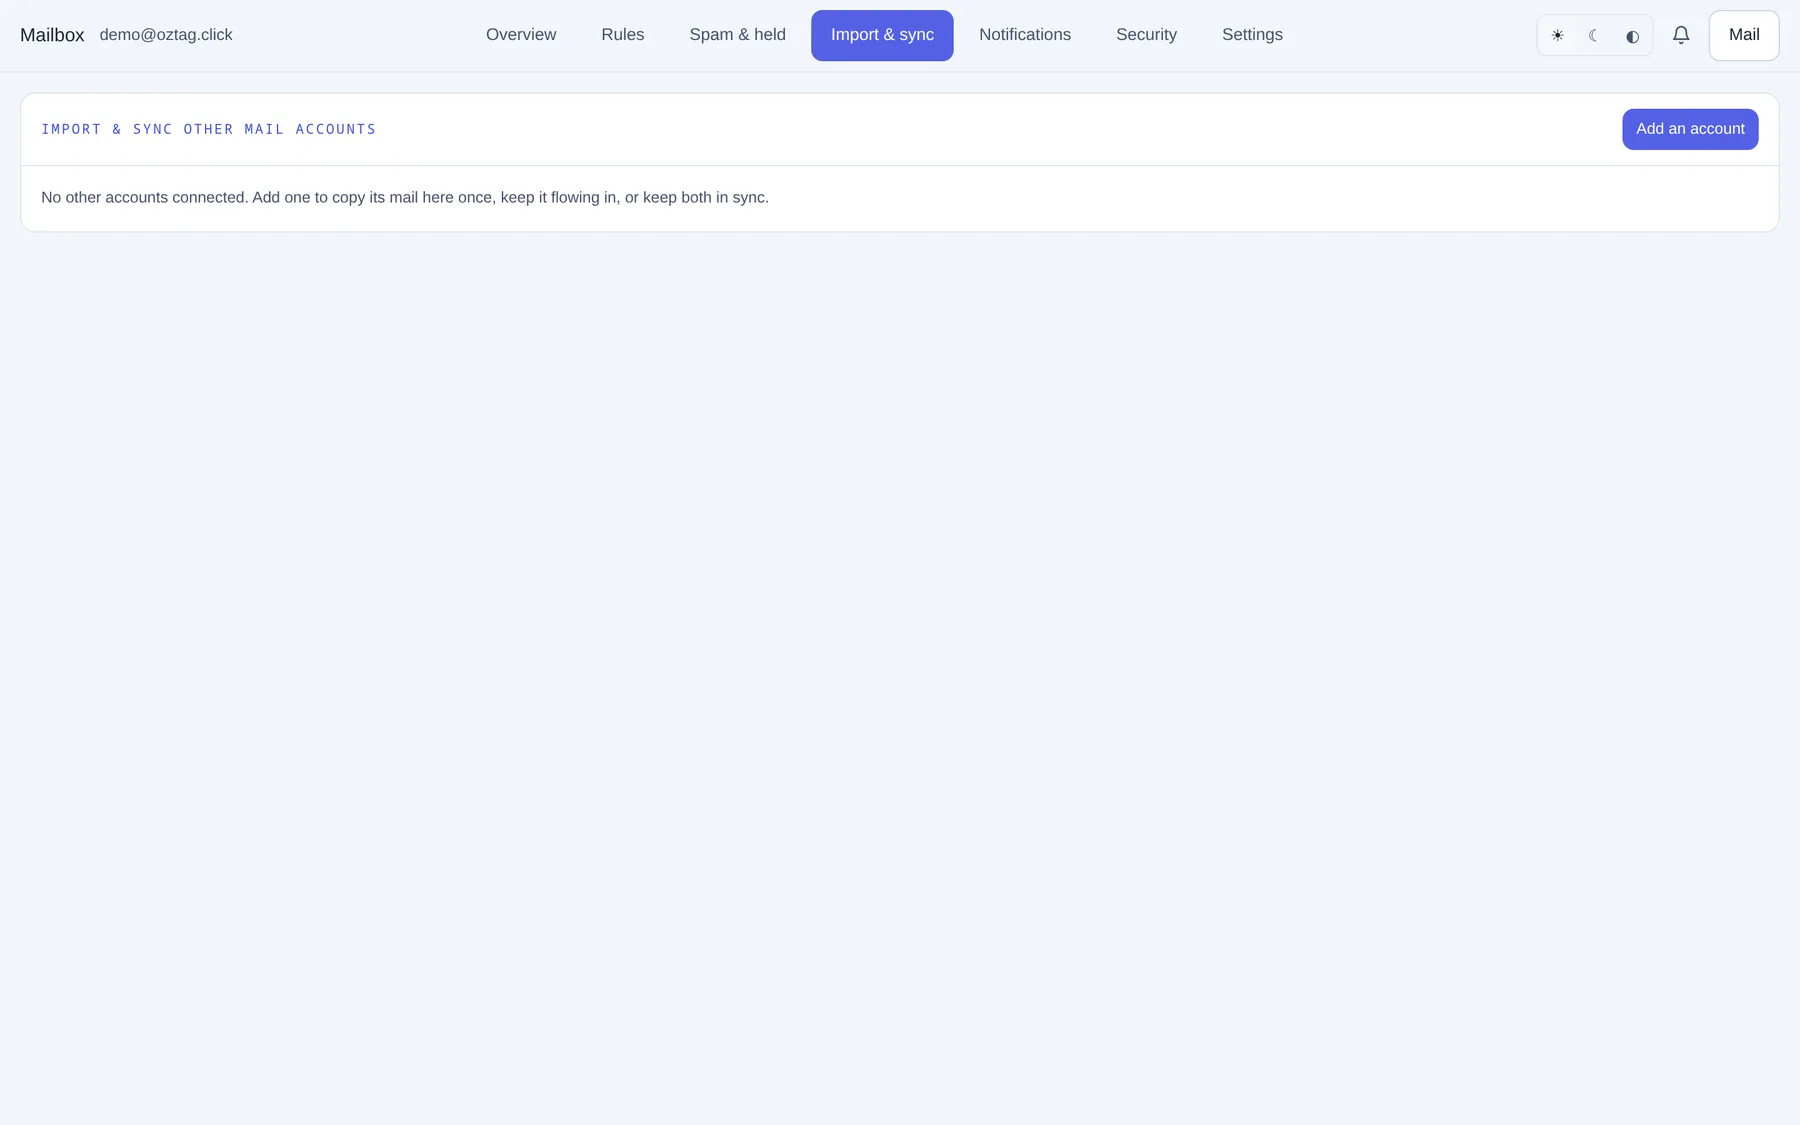Screen dimensions: 1800x1125
Task: Click the demo@oztag.click address
Action: pos(166,35)
